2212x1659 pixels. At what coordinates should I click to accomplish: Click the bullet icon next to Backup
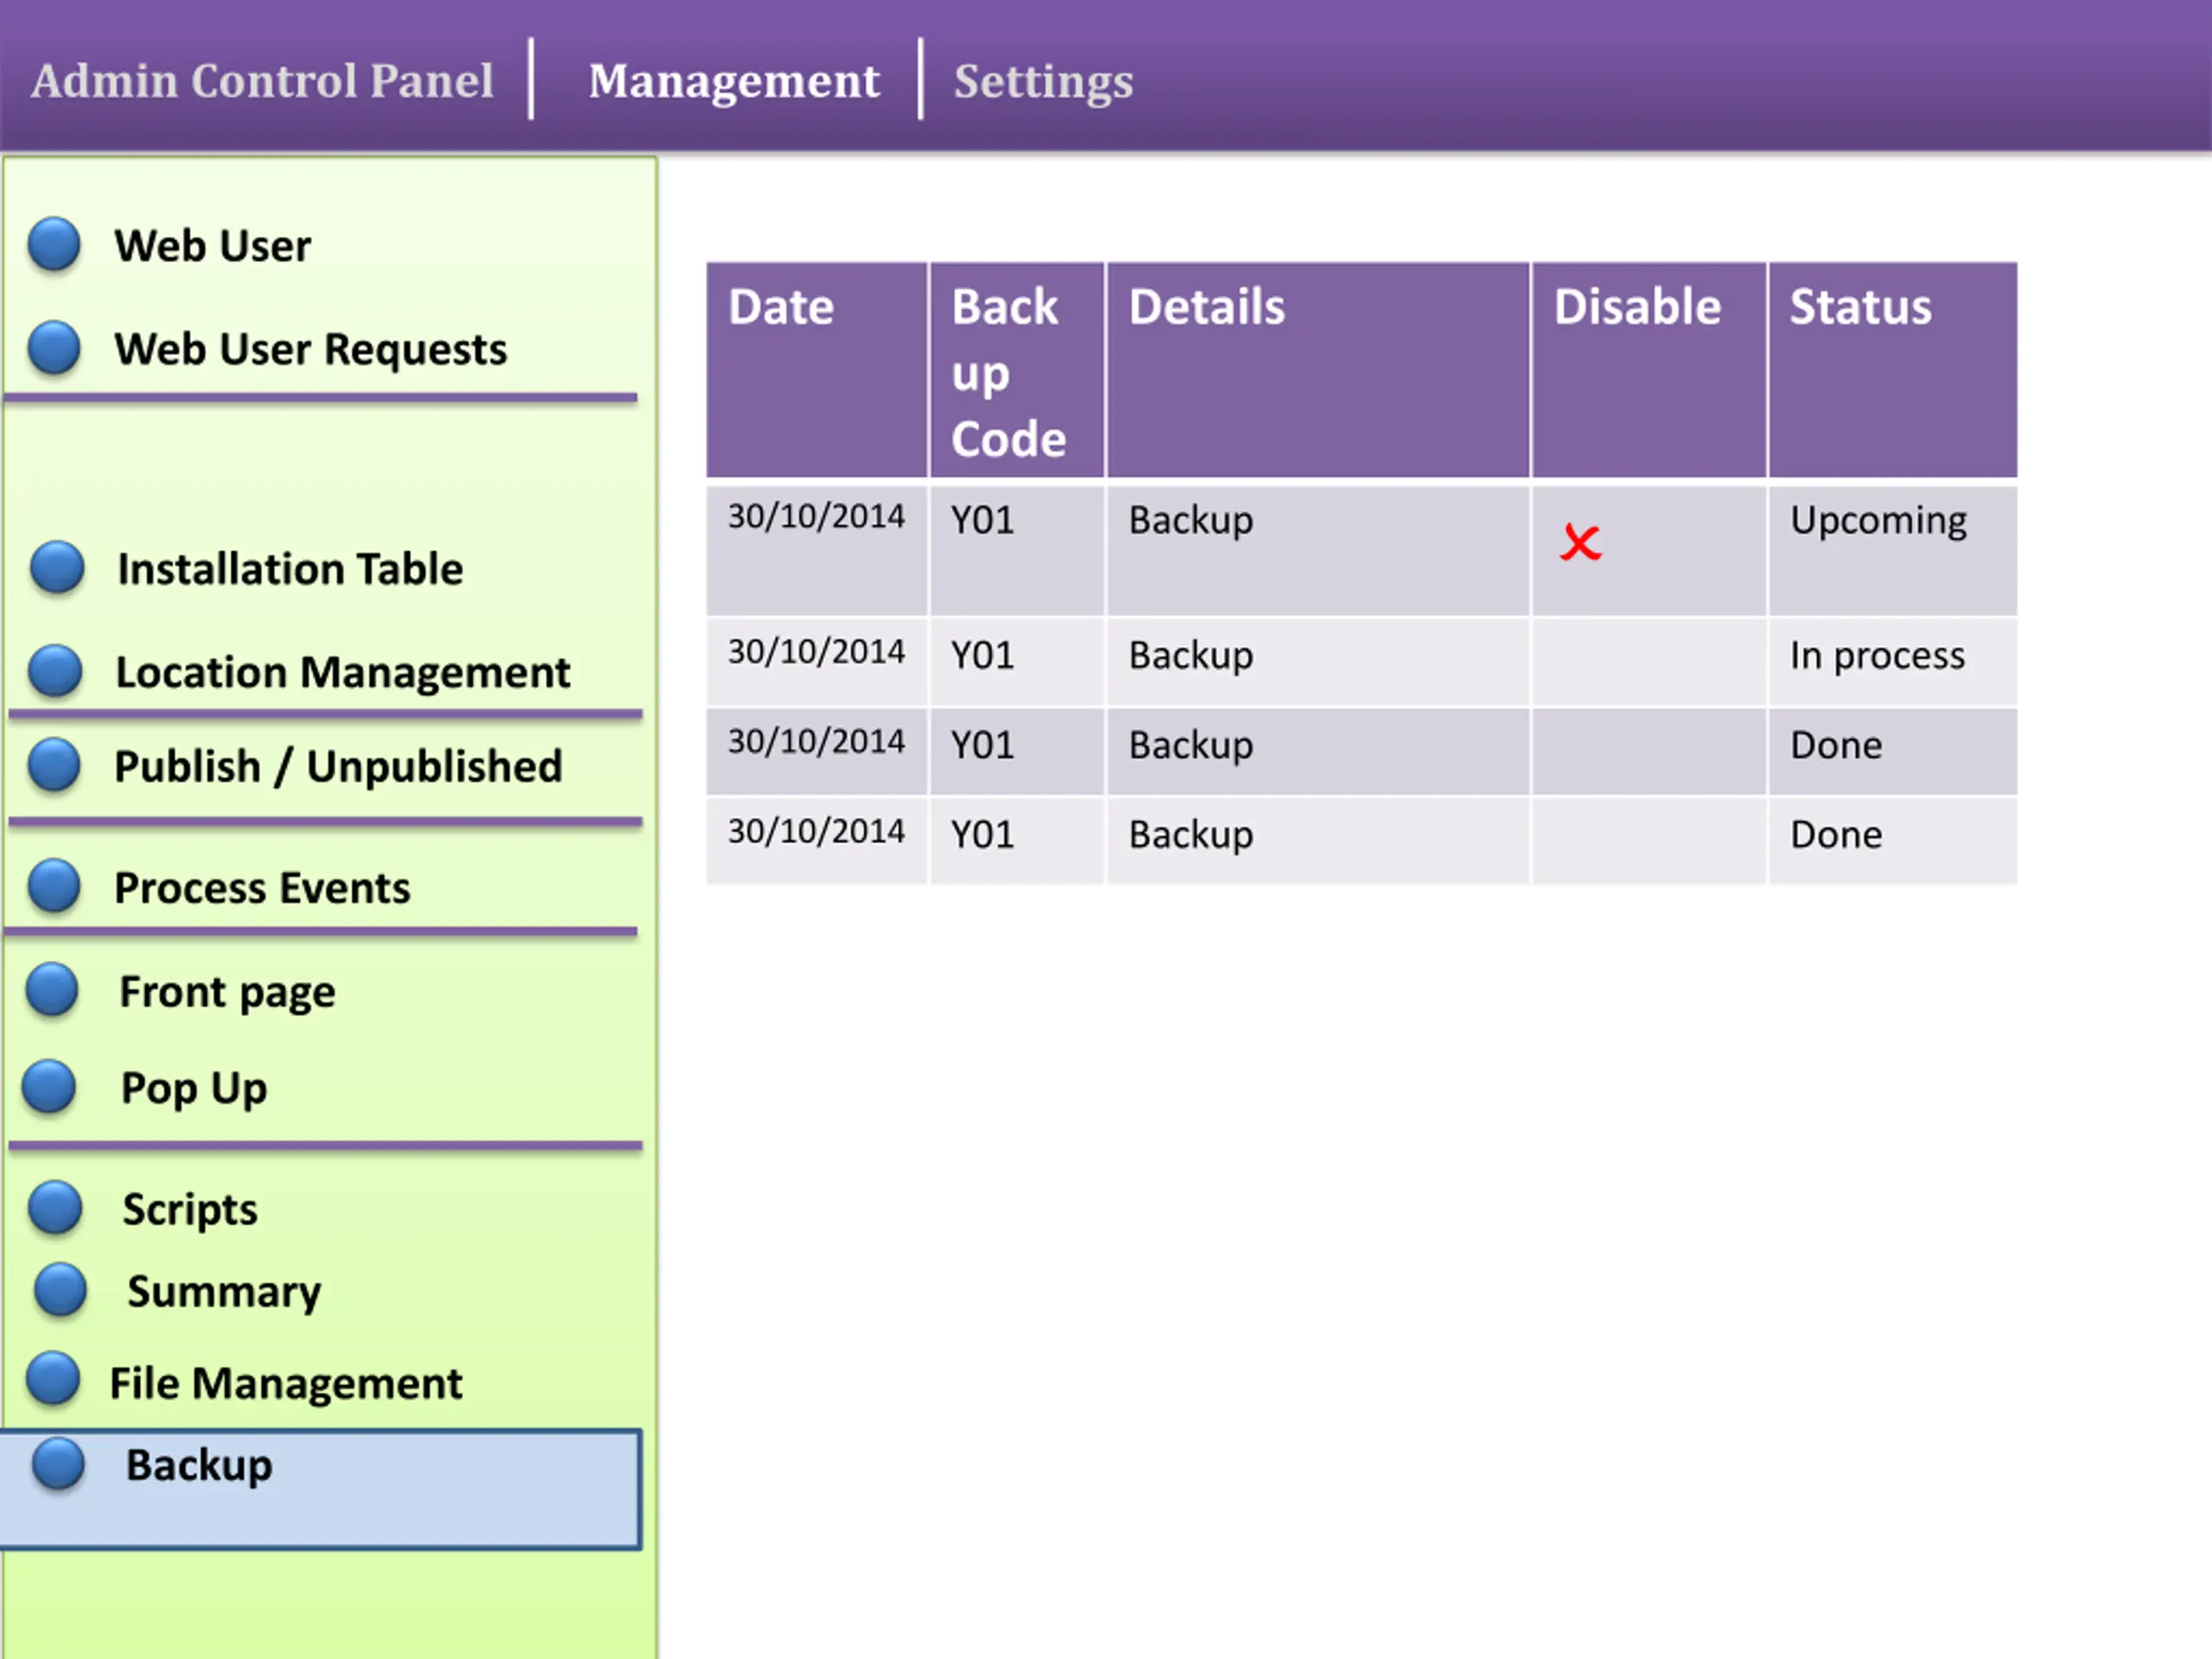tap(58, 1463)
